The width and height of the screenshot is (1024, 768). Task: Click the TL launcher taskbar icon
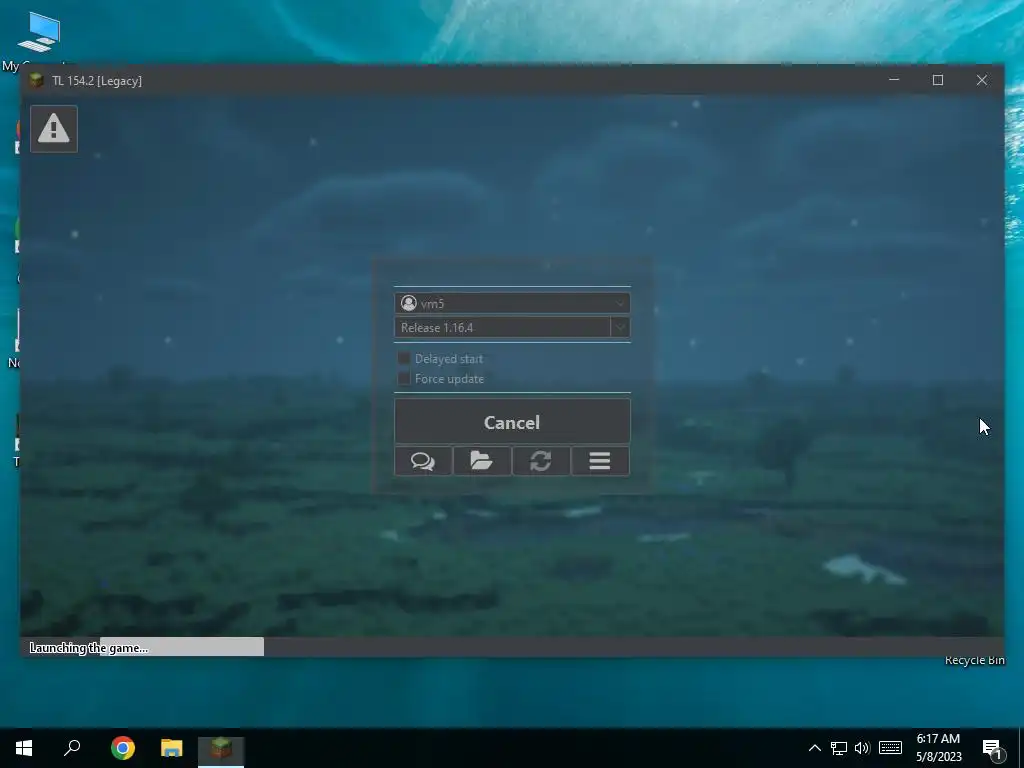(x=221, y=748)
